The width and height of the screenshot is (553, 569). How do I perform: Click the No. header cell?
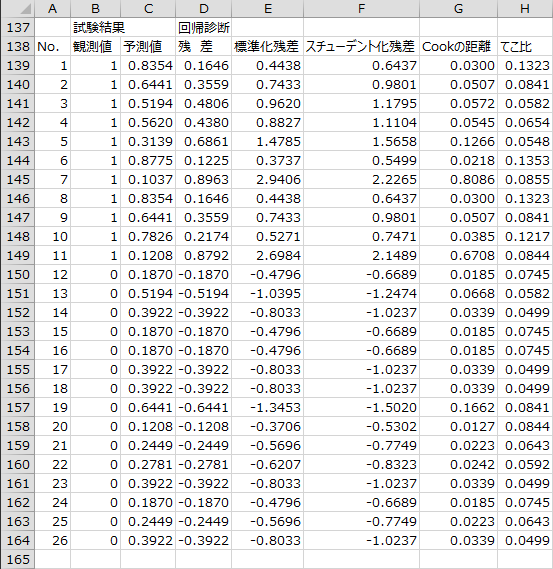53,46
